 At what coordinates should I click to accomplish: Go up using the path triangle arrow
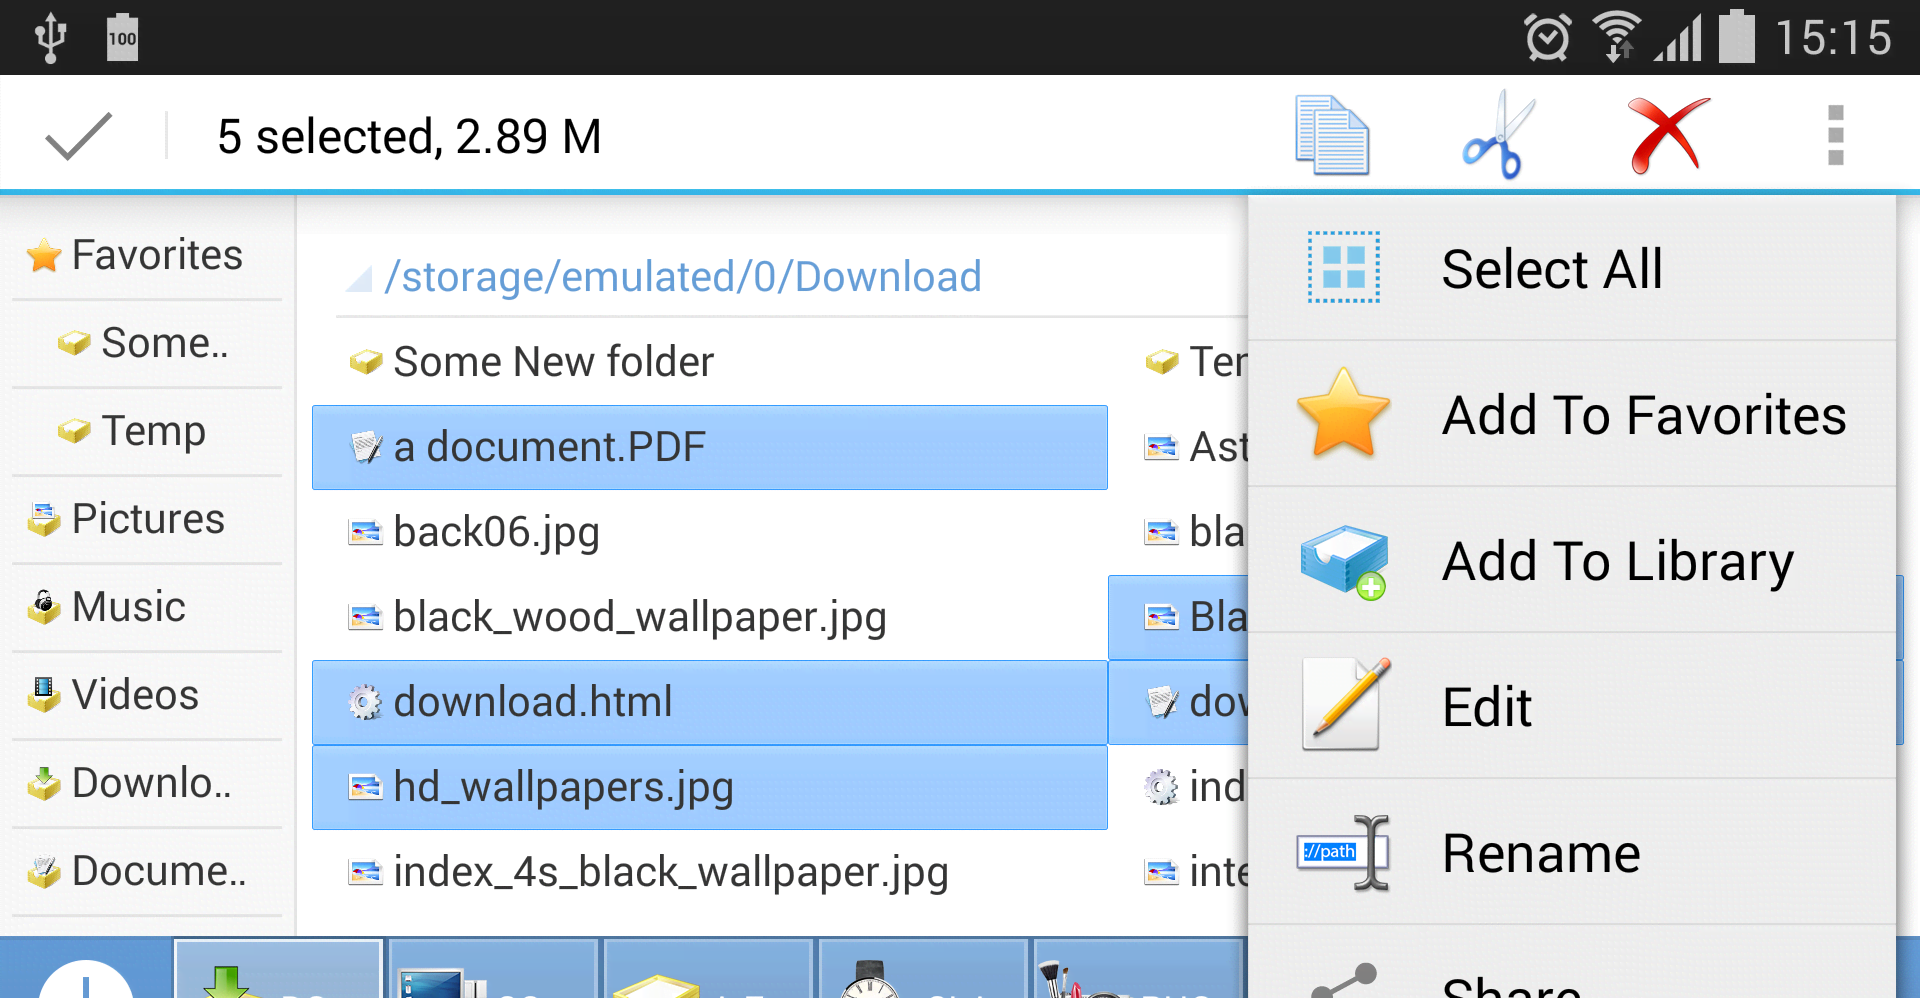359,278
